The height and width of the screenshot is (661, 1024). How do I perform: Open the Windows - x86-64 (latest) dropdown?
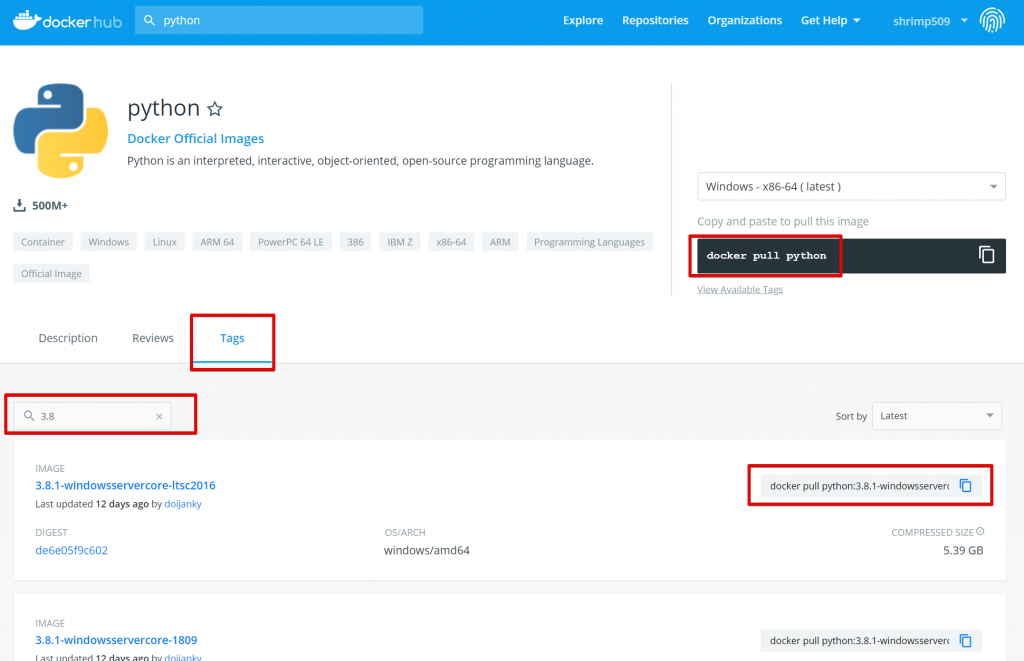click(851, 187)
